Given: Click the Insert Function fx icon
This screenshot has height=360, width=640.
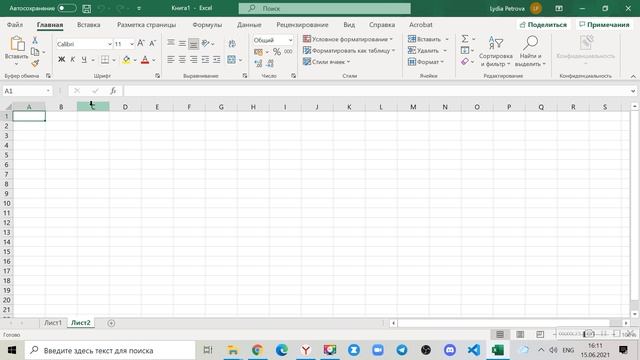Looking at the screenshot, I should tap(113, 91).
